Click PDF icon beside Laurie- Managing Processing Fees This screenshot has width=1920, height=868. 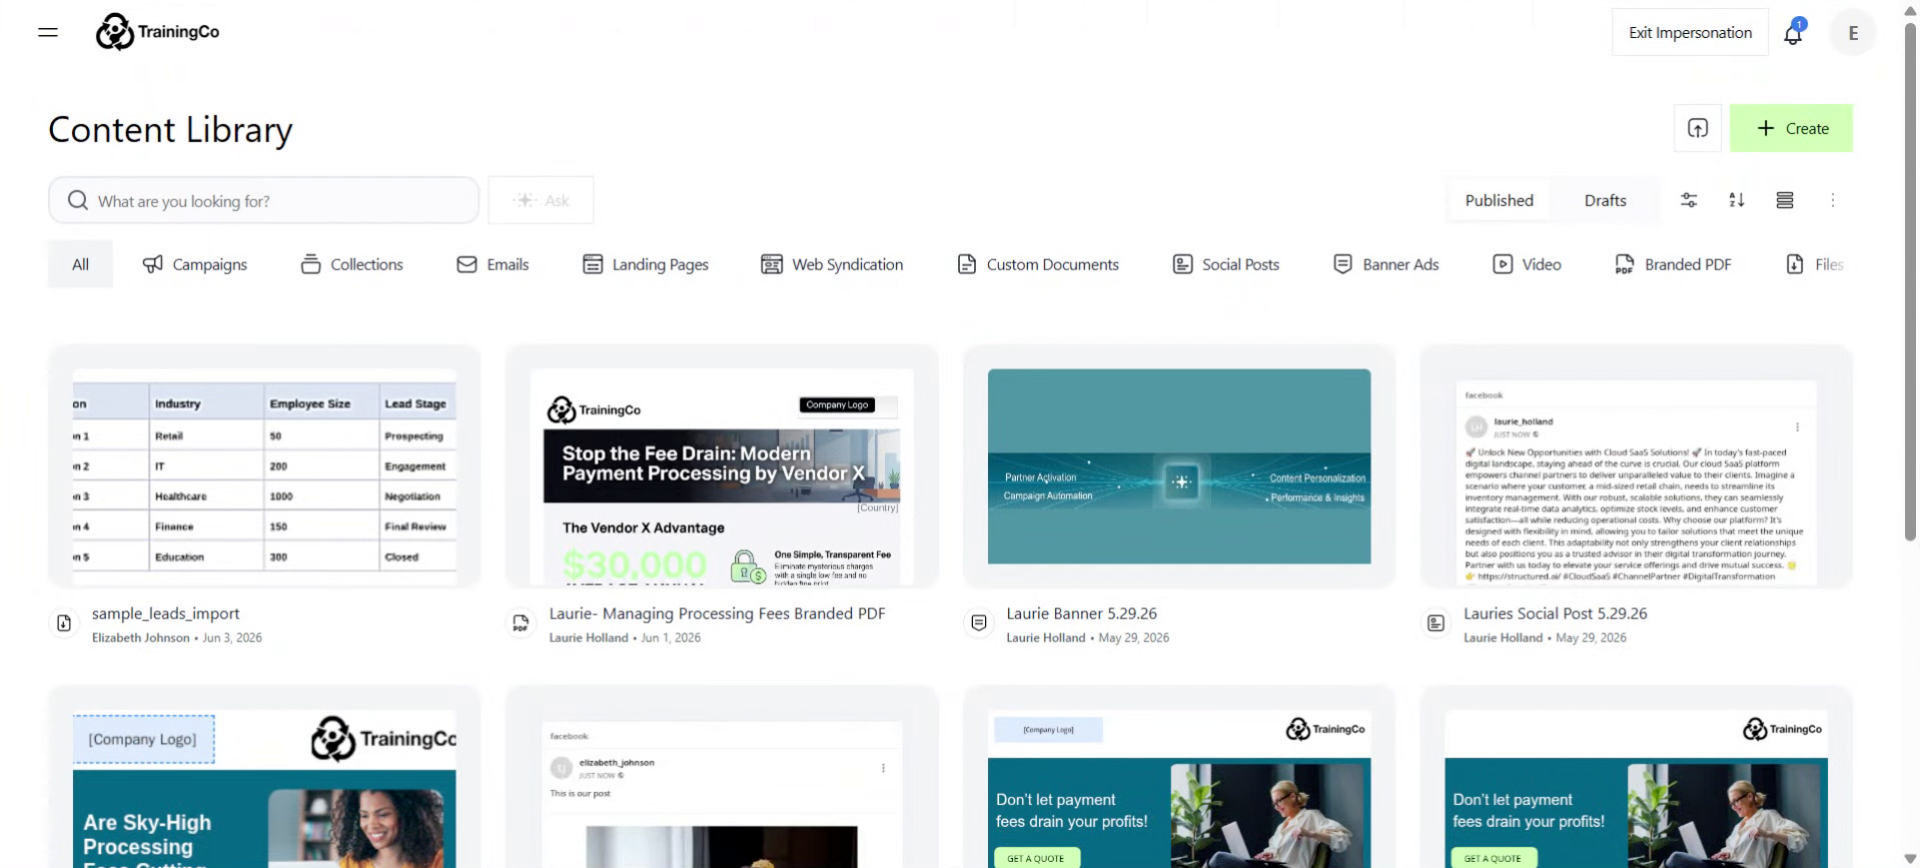click(x=521, y=623)
